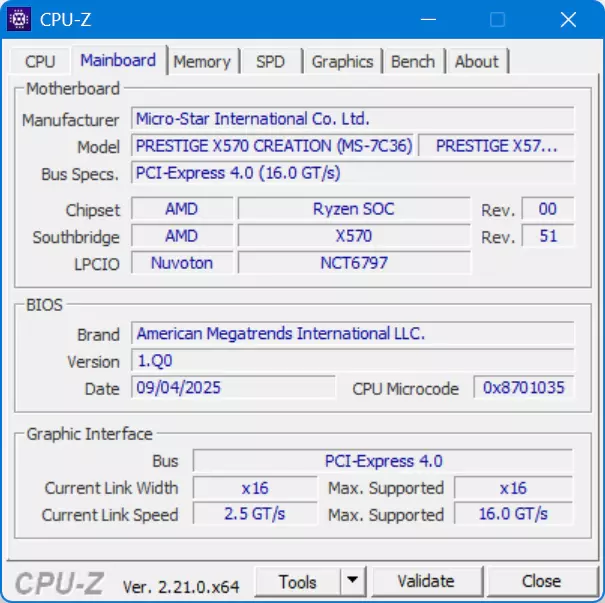Close window with the title bar X
The height and width of the screenshot is (603, 605).
click(x=568, y=19)
